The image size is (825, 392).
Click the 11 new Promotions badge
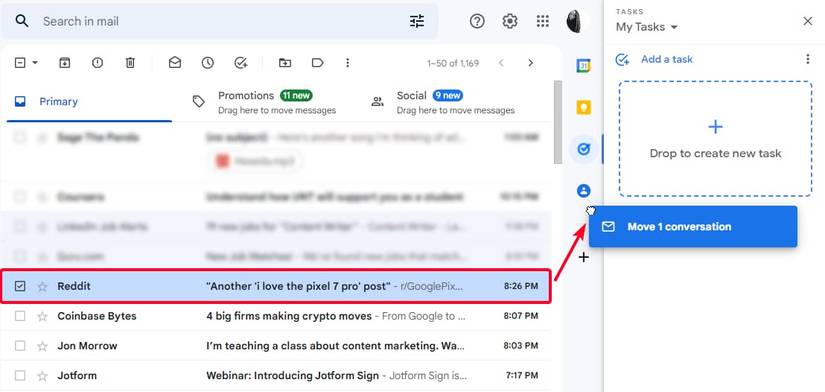click(296, 96)
